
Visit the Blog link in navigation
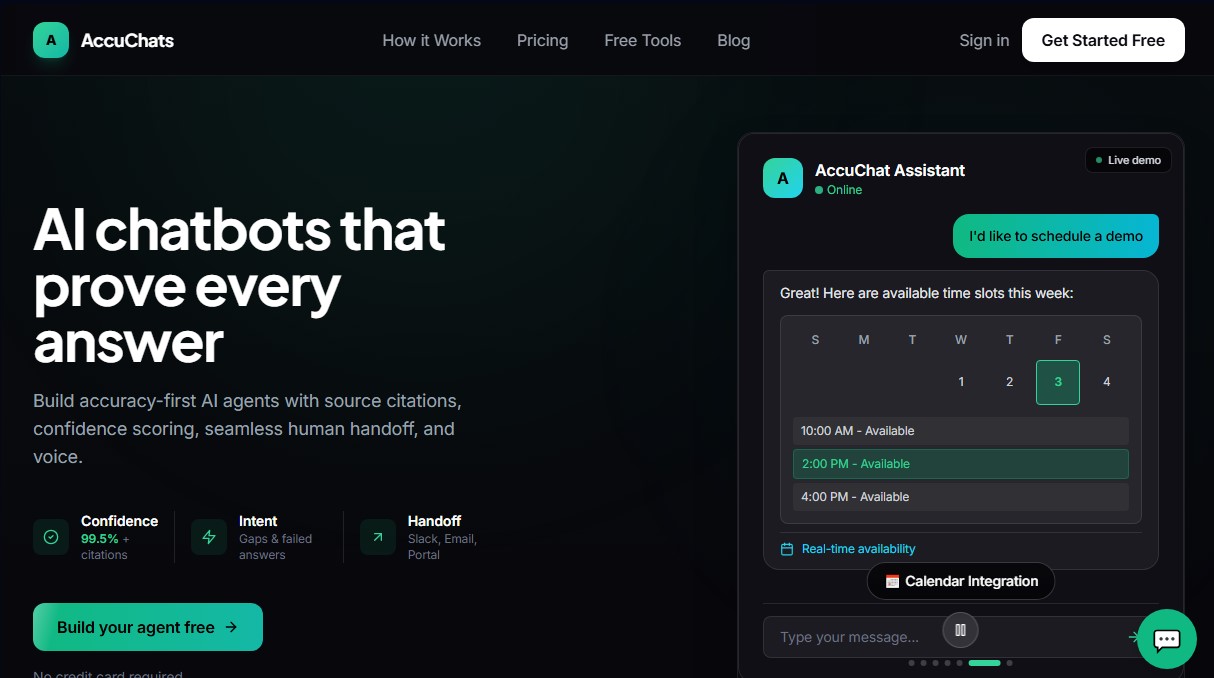coord(734,41)
